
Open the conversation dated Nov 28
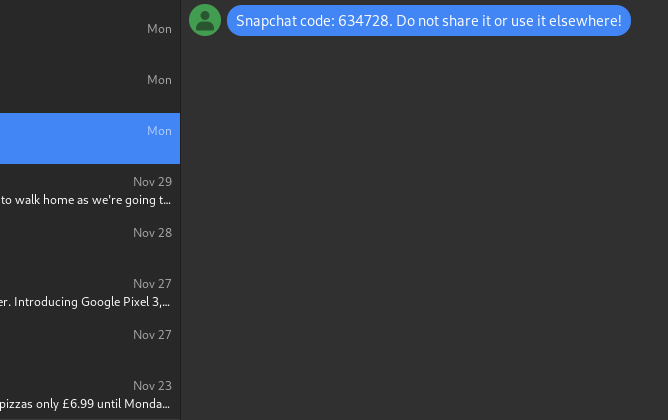pyautogui.click(x=90, y=241)
